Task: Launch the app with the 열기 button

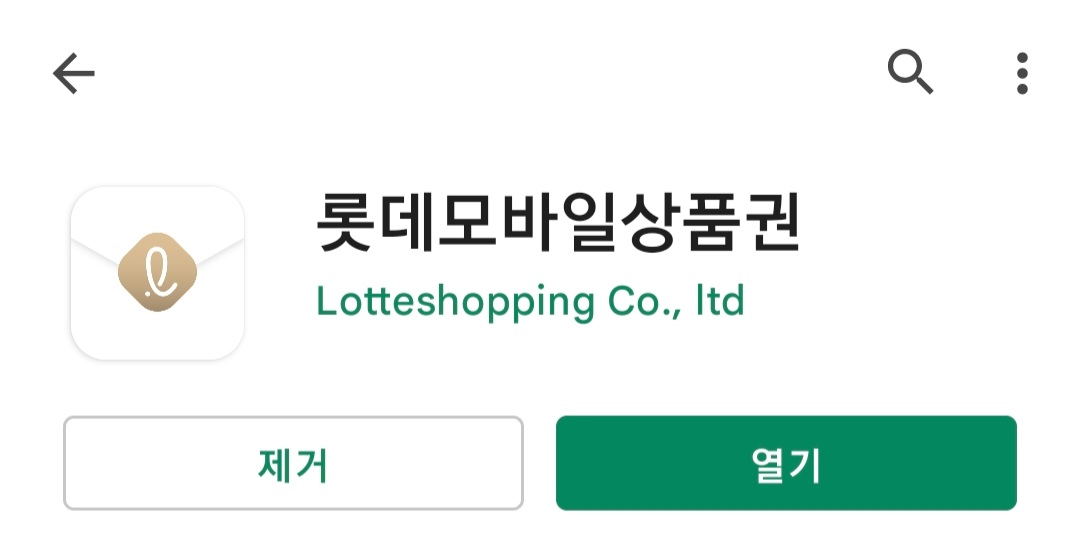Action: click(786, 463)
